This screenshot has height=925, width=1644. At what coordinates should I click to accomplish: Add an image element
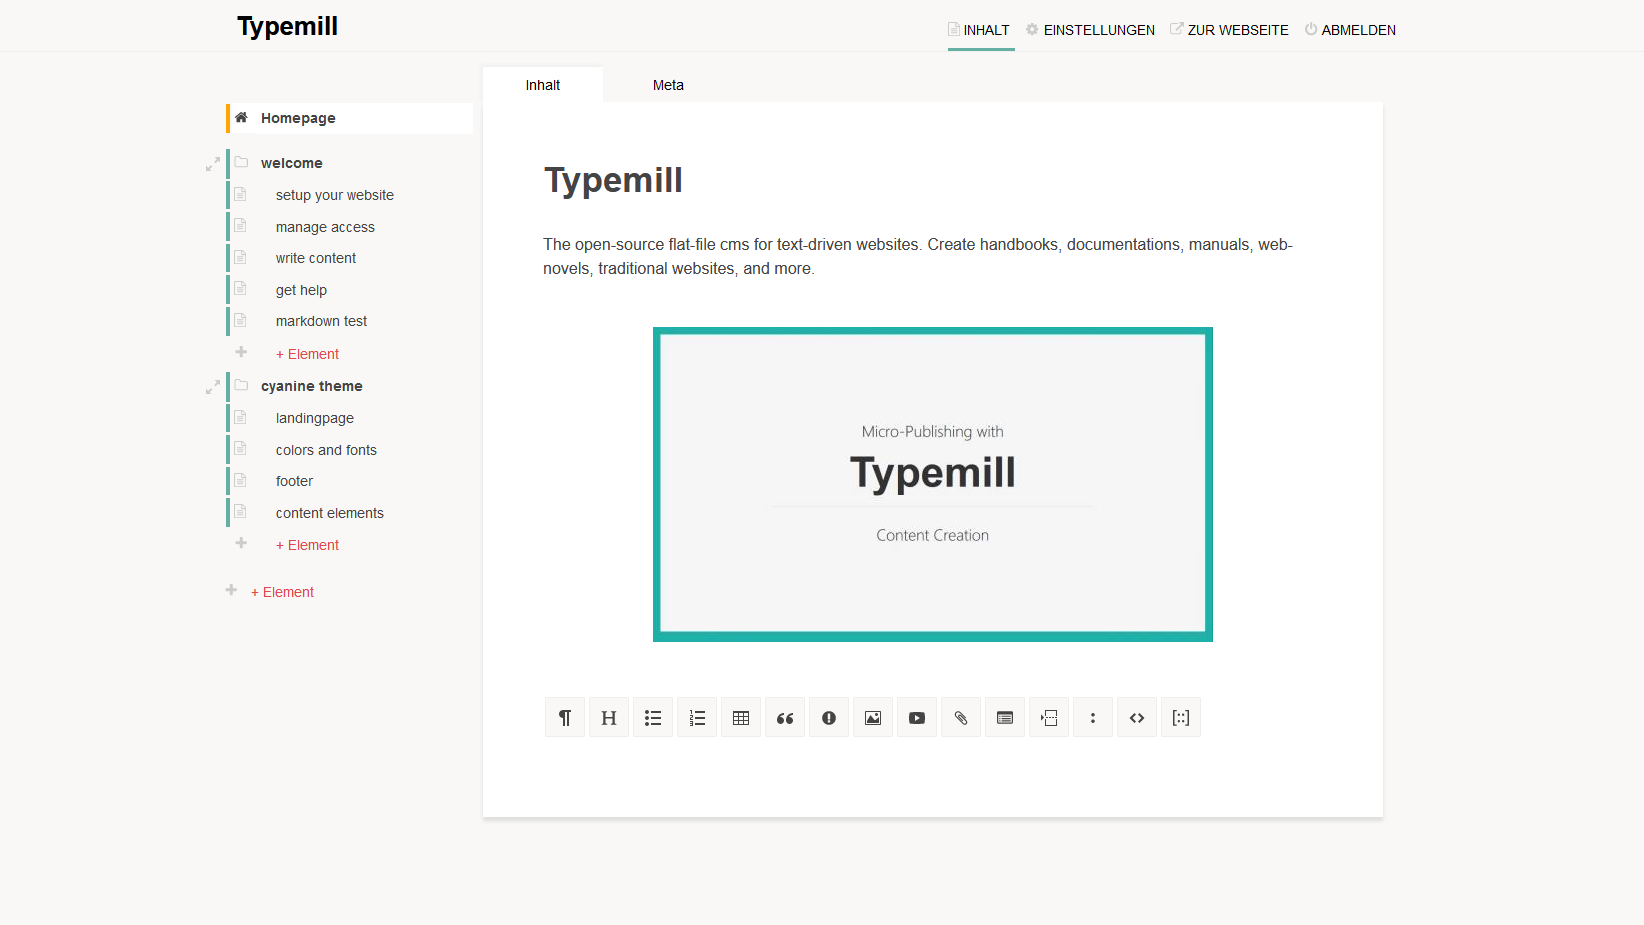pyautogui.click(x=873, y=717)
